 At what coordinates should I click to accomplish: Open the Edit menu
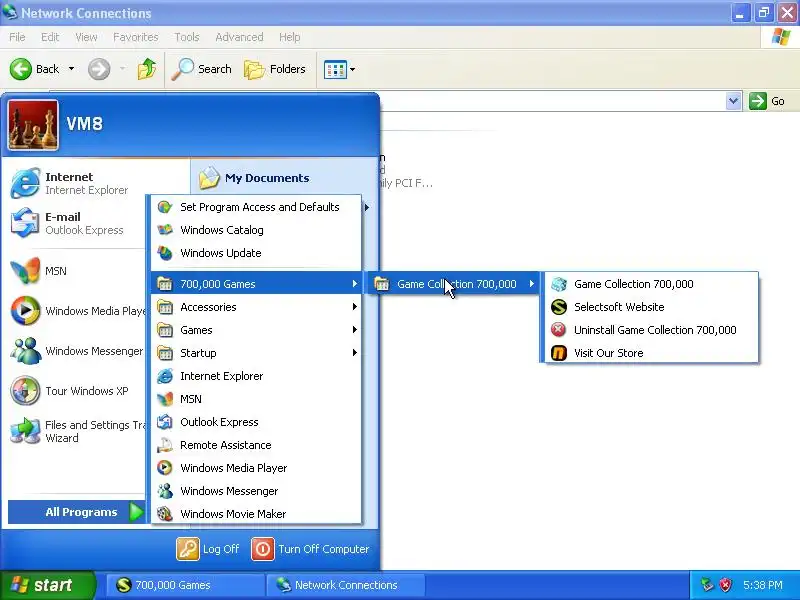pos(50,37)
